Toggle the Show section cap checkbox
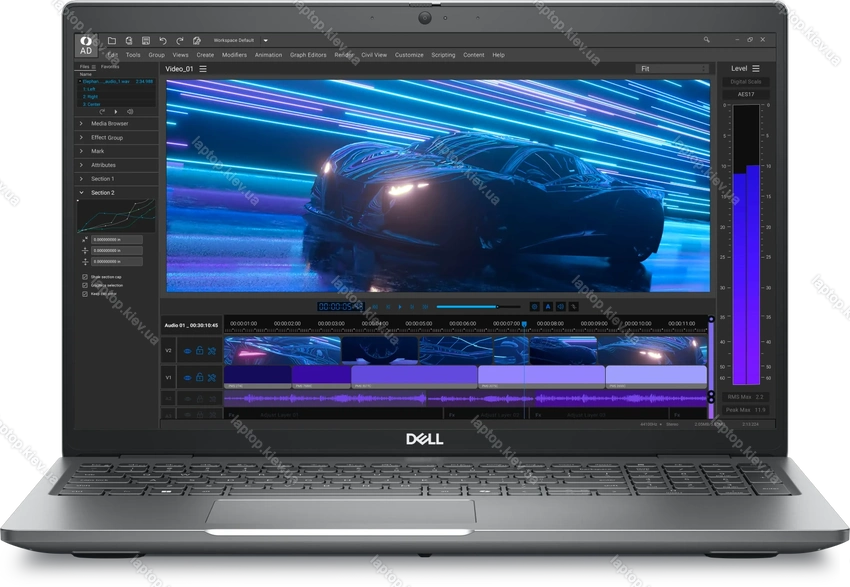 (85, 276)
